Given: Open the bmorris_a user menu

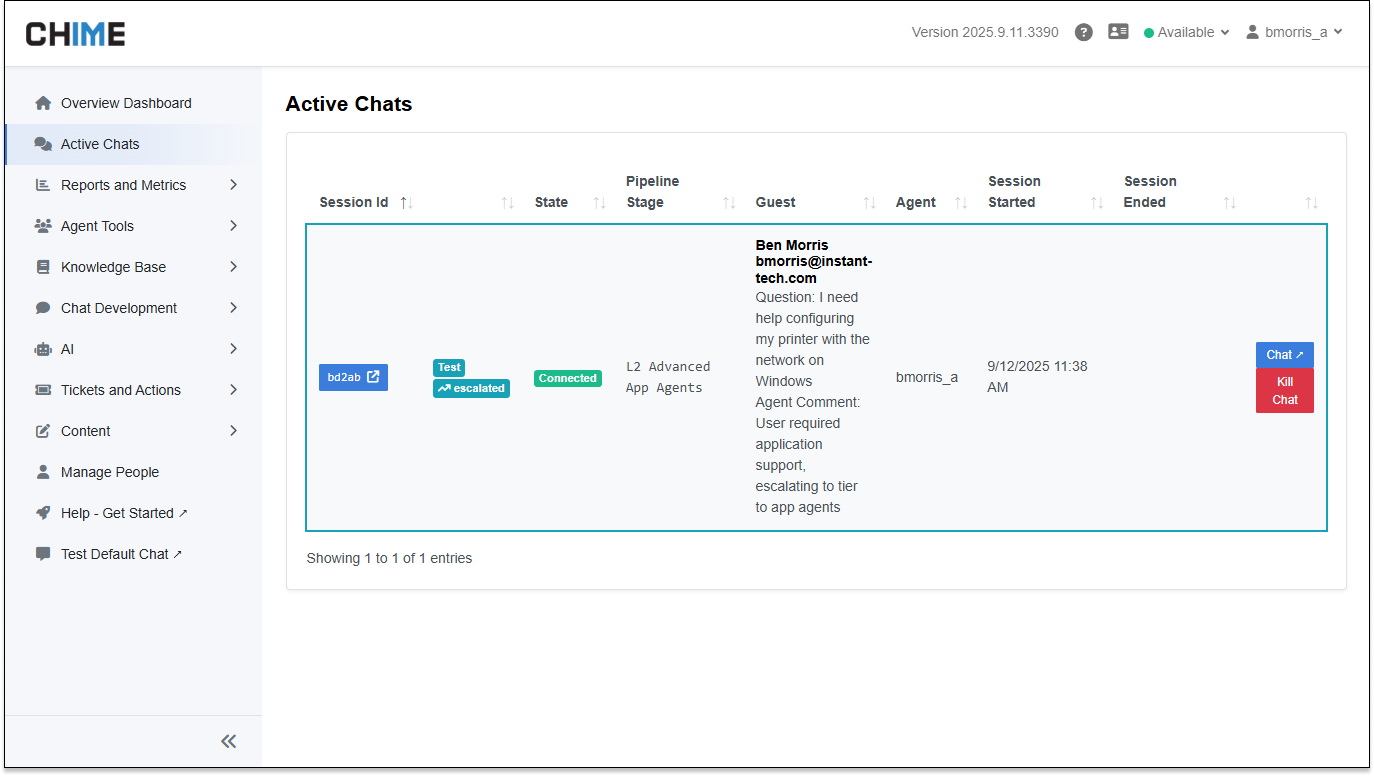Looking at the screenshot, I should coord(1294,32).
